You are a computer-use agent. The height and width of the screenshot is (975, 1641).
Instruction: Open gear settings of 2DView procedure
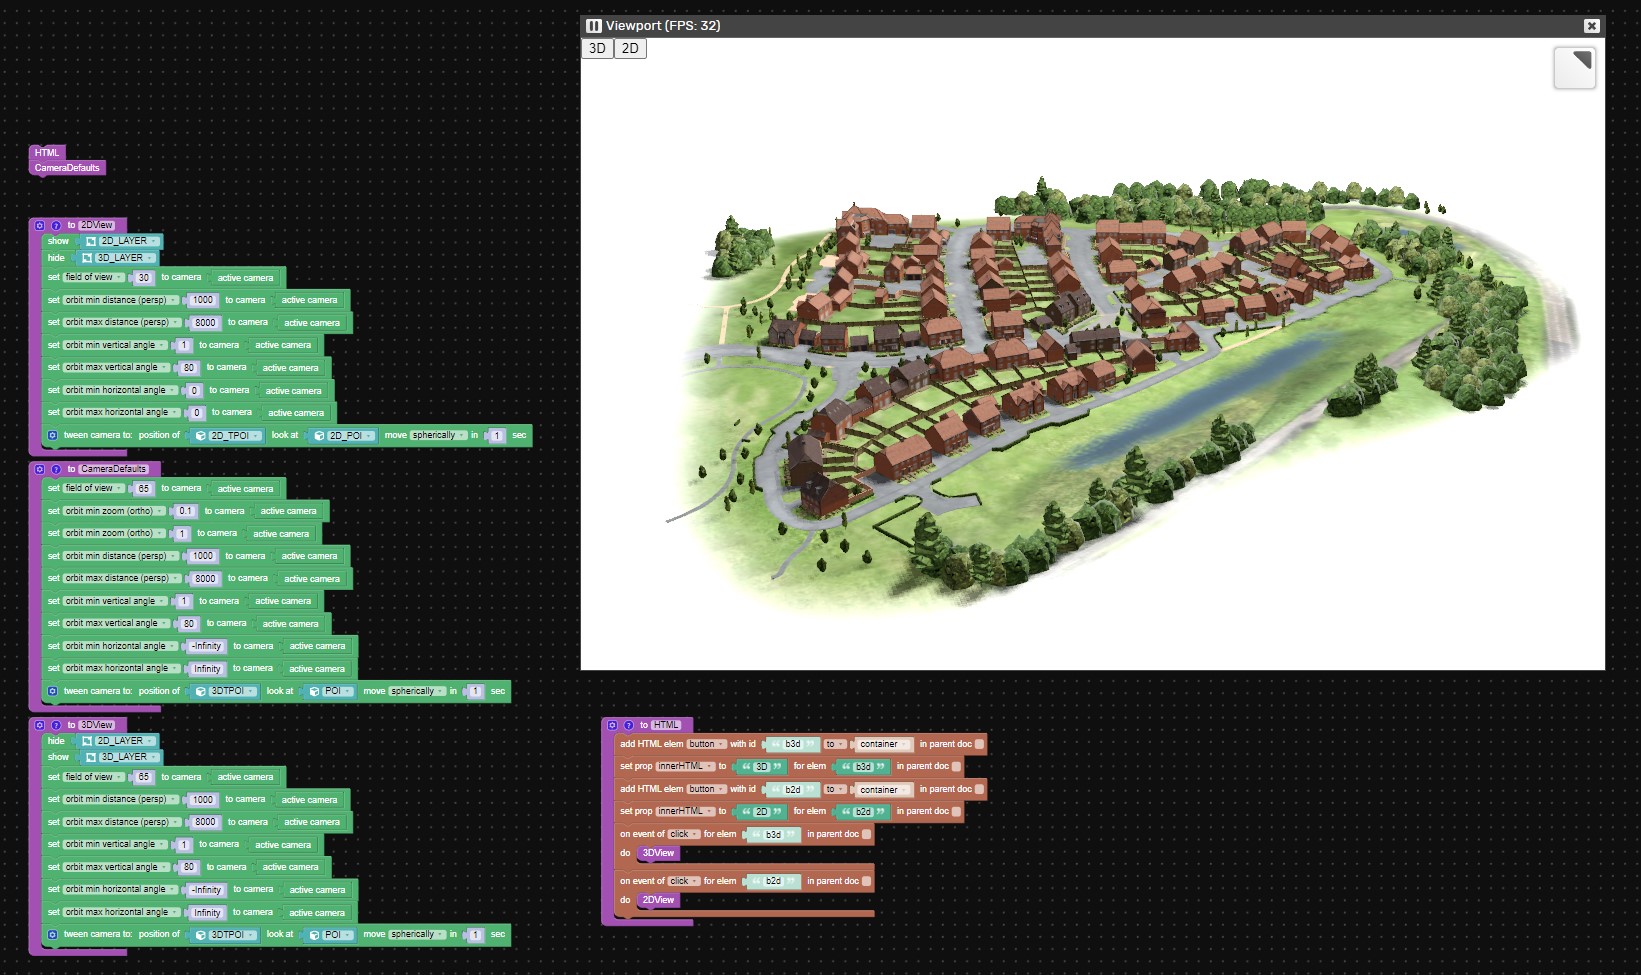(x=40, y=226)
